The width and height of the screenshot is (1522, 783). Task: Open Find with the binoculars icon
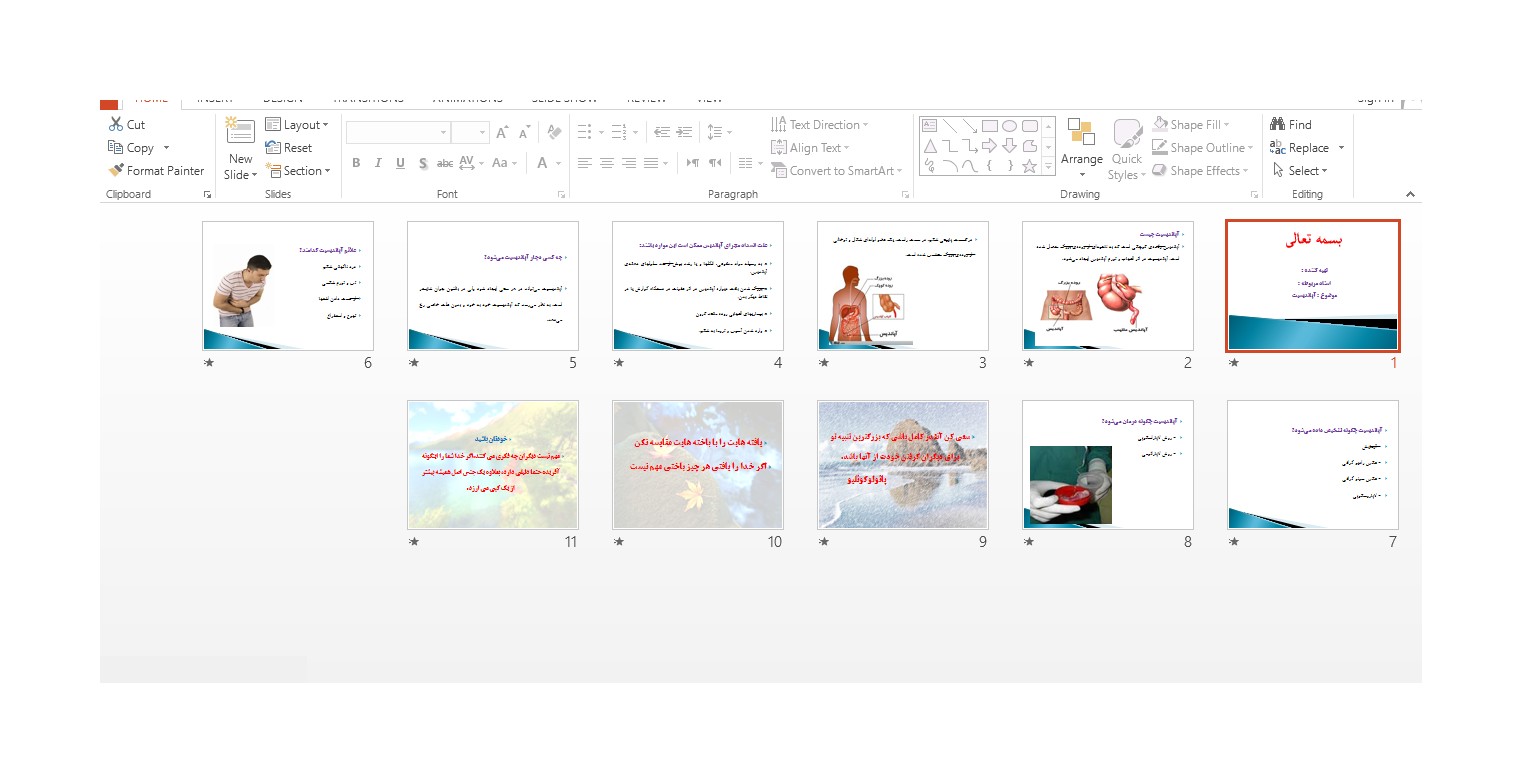1277,125
